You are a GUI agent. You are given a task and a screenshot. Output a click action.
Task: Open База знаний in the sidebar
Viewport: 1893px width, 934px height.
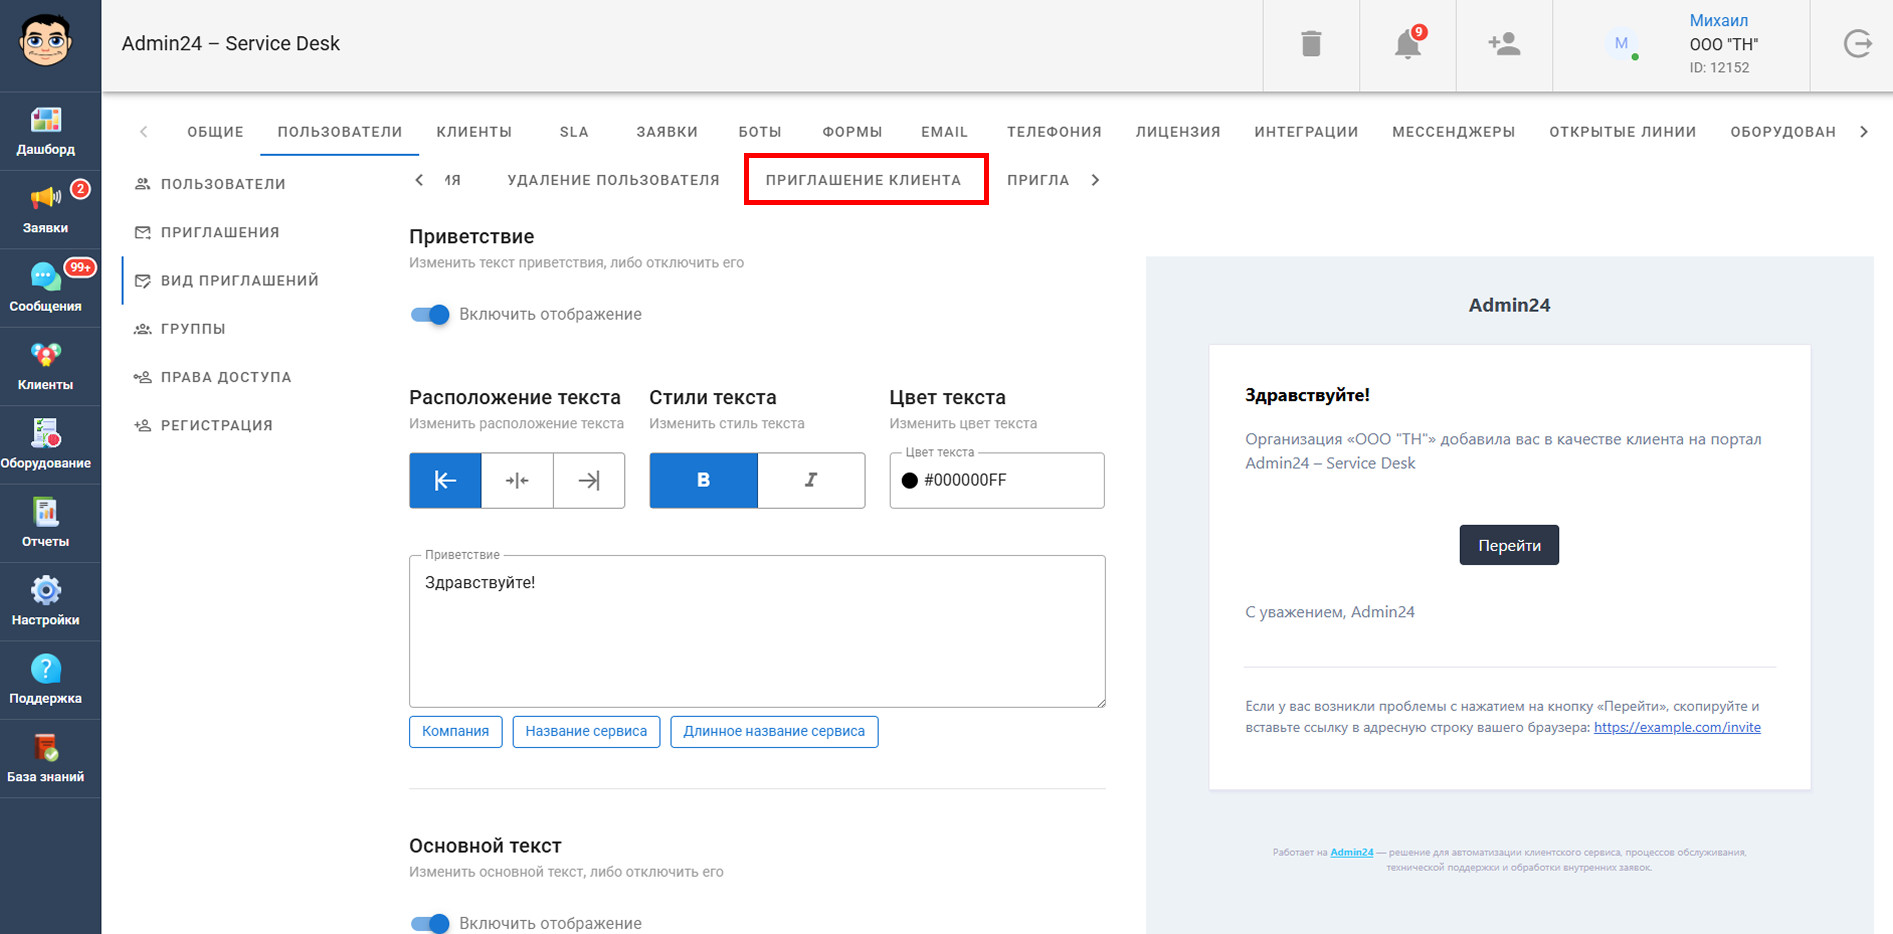[46, 758]
